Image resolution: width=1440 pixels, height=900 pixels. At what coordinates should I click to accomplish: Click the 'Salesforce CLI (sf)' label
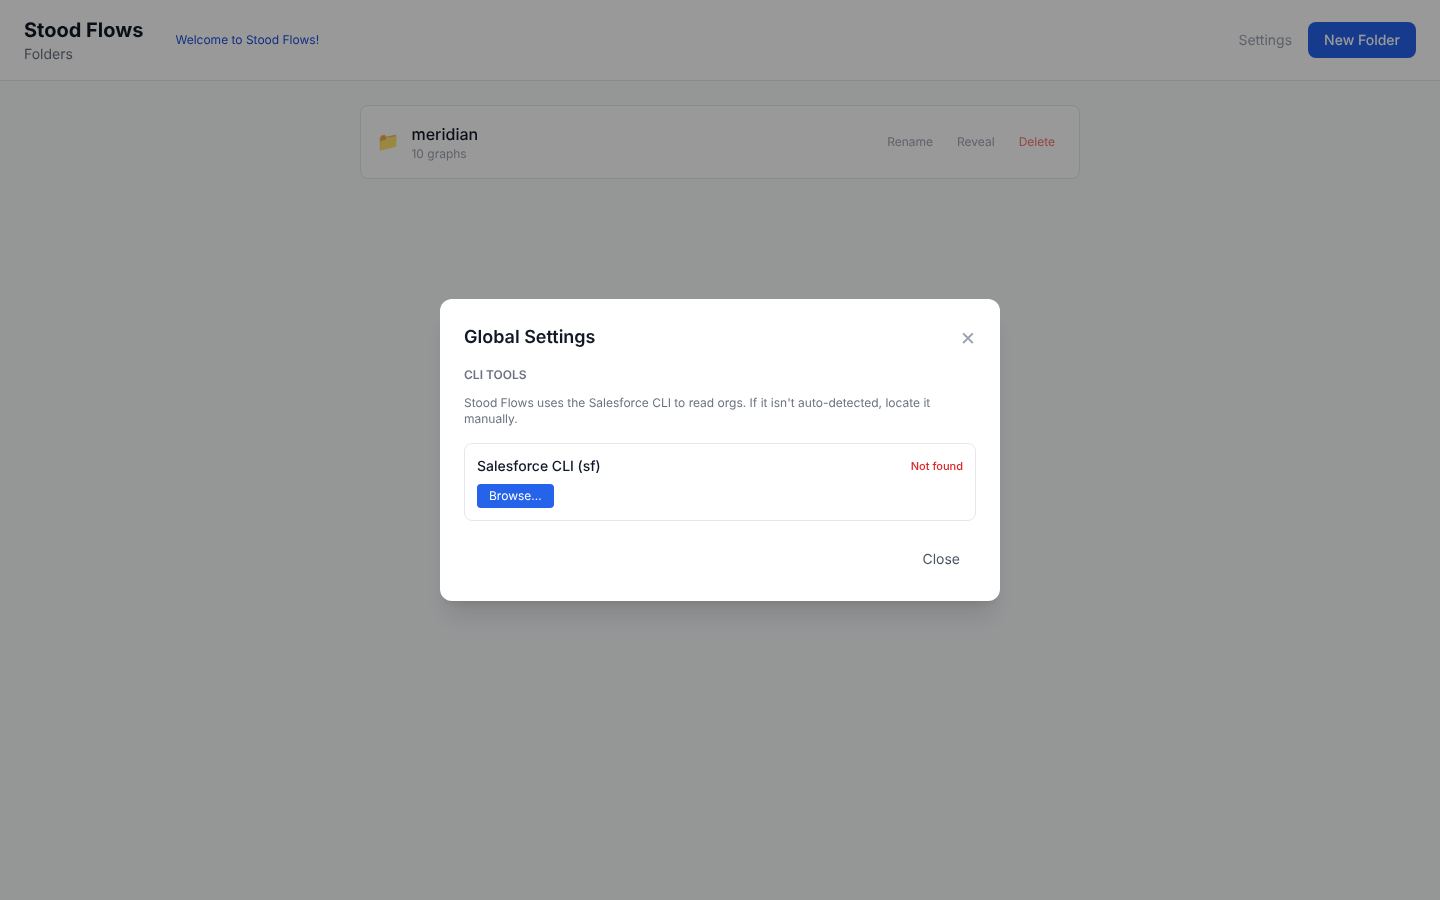[539, 466]
